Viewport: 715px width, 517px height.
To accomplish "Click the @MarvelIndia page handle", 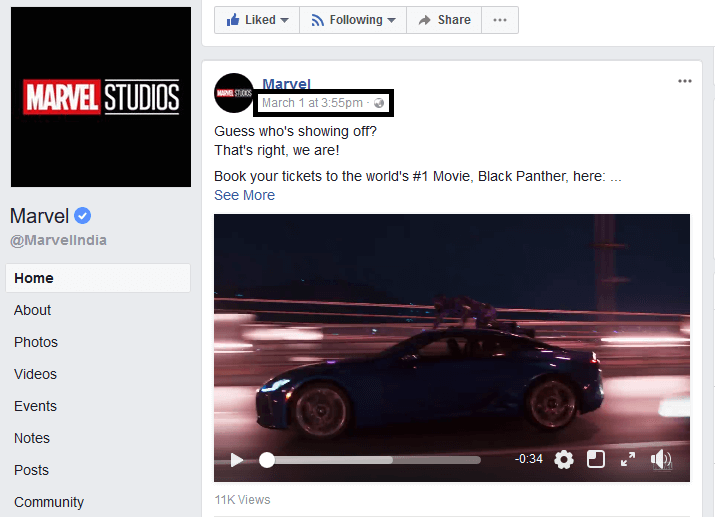I will (x=58, y=240).
